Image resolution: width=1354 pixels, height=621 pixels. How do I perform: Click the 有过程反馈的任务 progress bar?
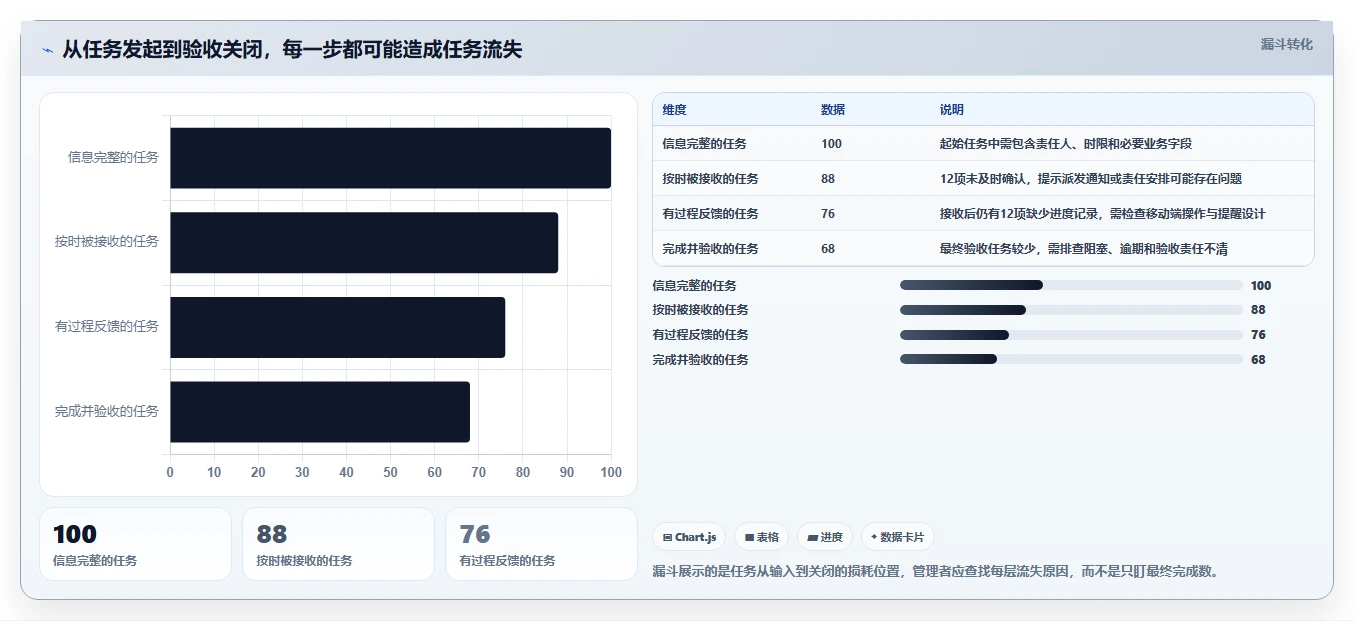coord(1071,335)
